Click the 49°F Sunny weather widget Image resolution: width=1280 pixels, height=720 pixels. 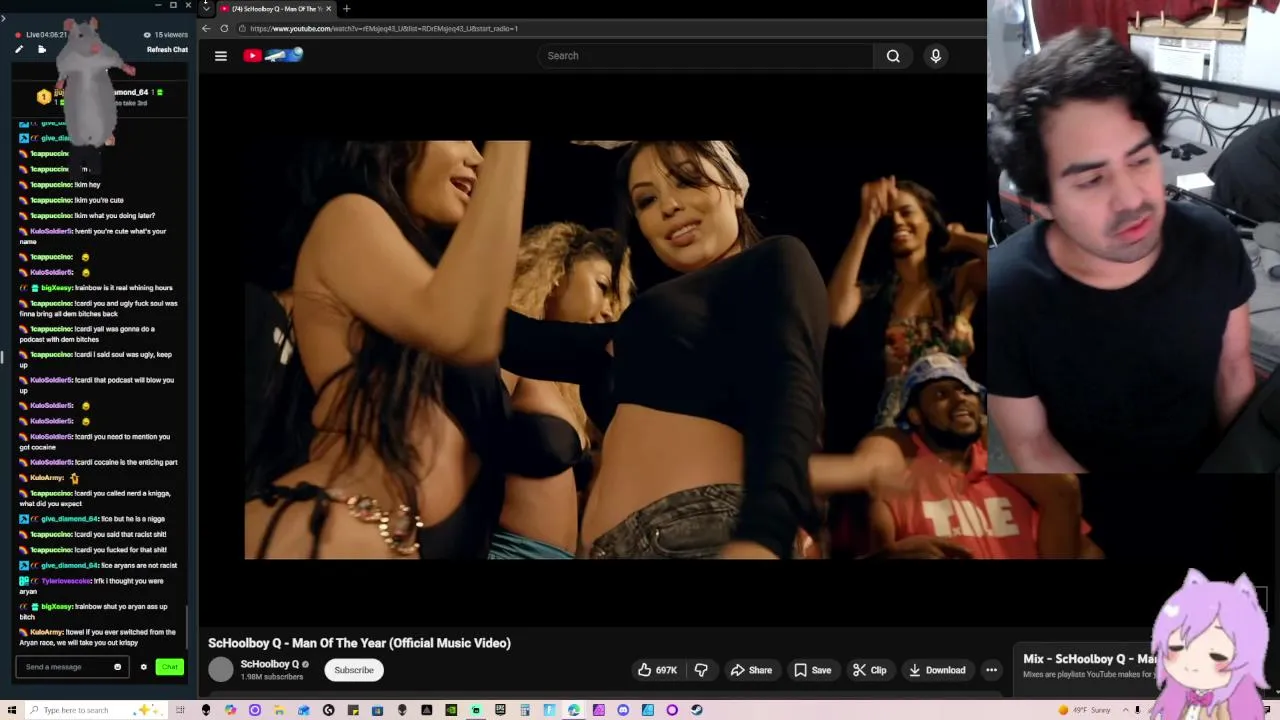tap(1086, 710)
